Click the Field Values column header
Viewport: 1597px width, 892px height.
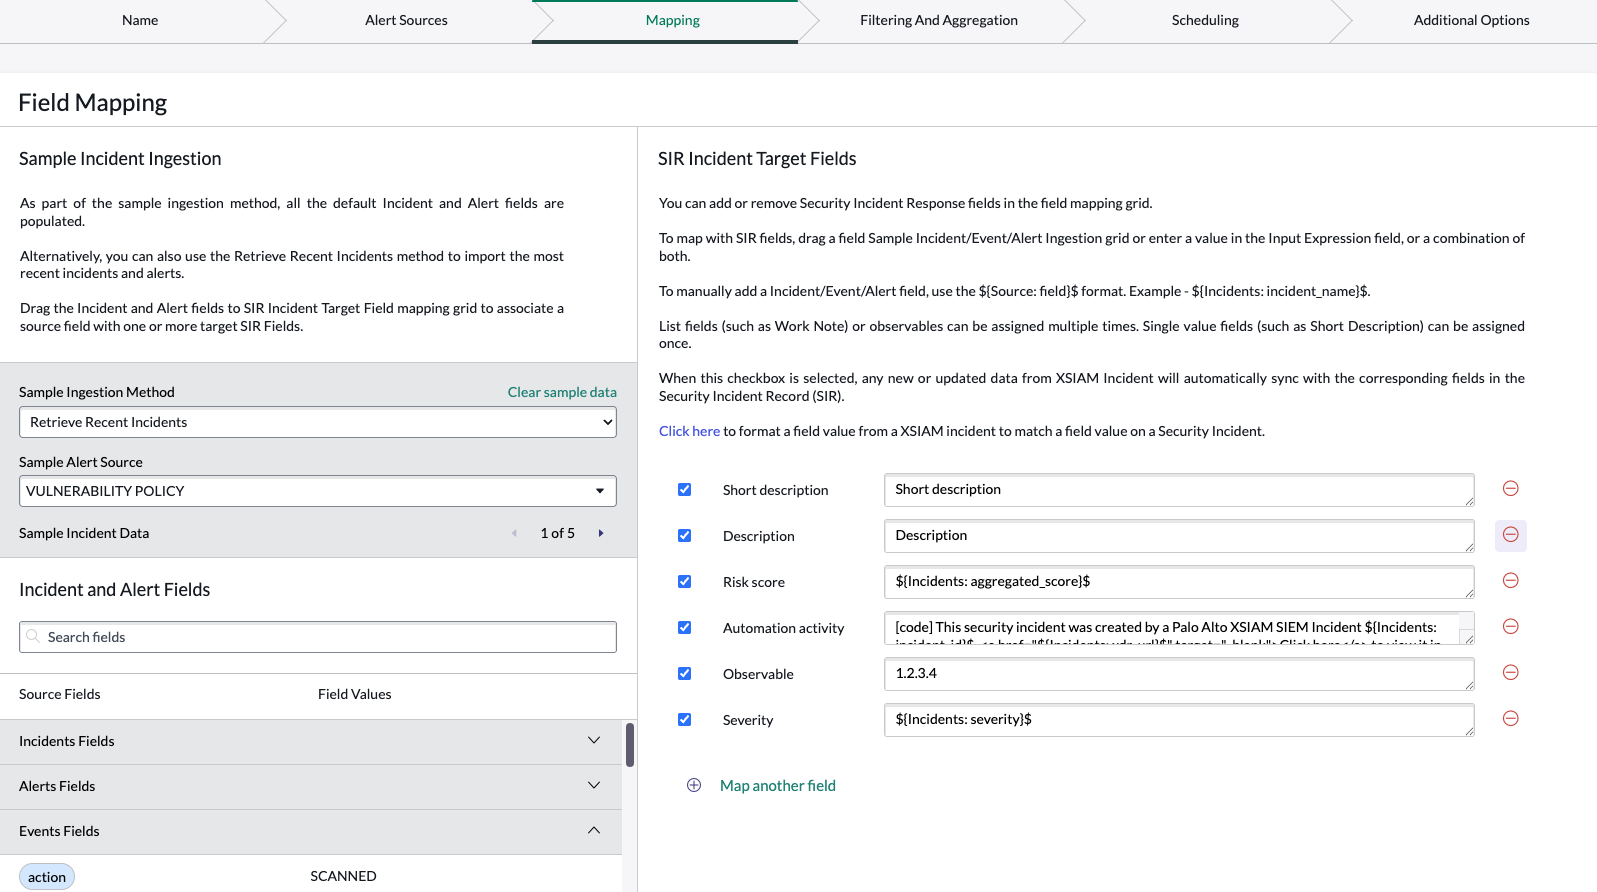[355, 694]
